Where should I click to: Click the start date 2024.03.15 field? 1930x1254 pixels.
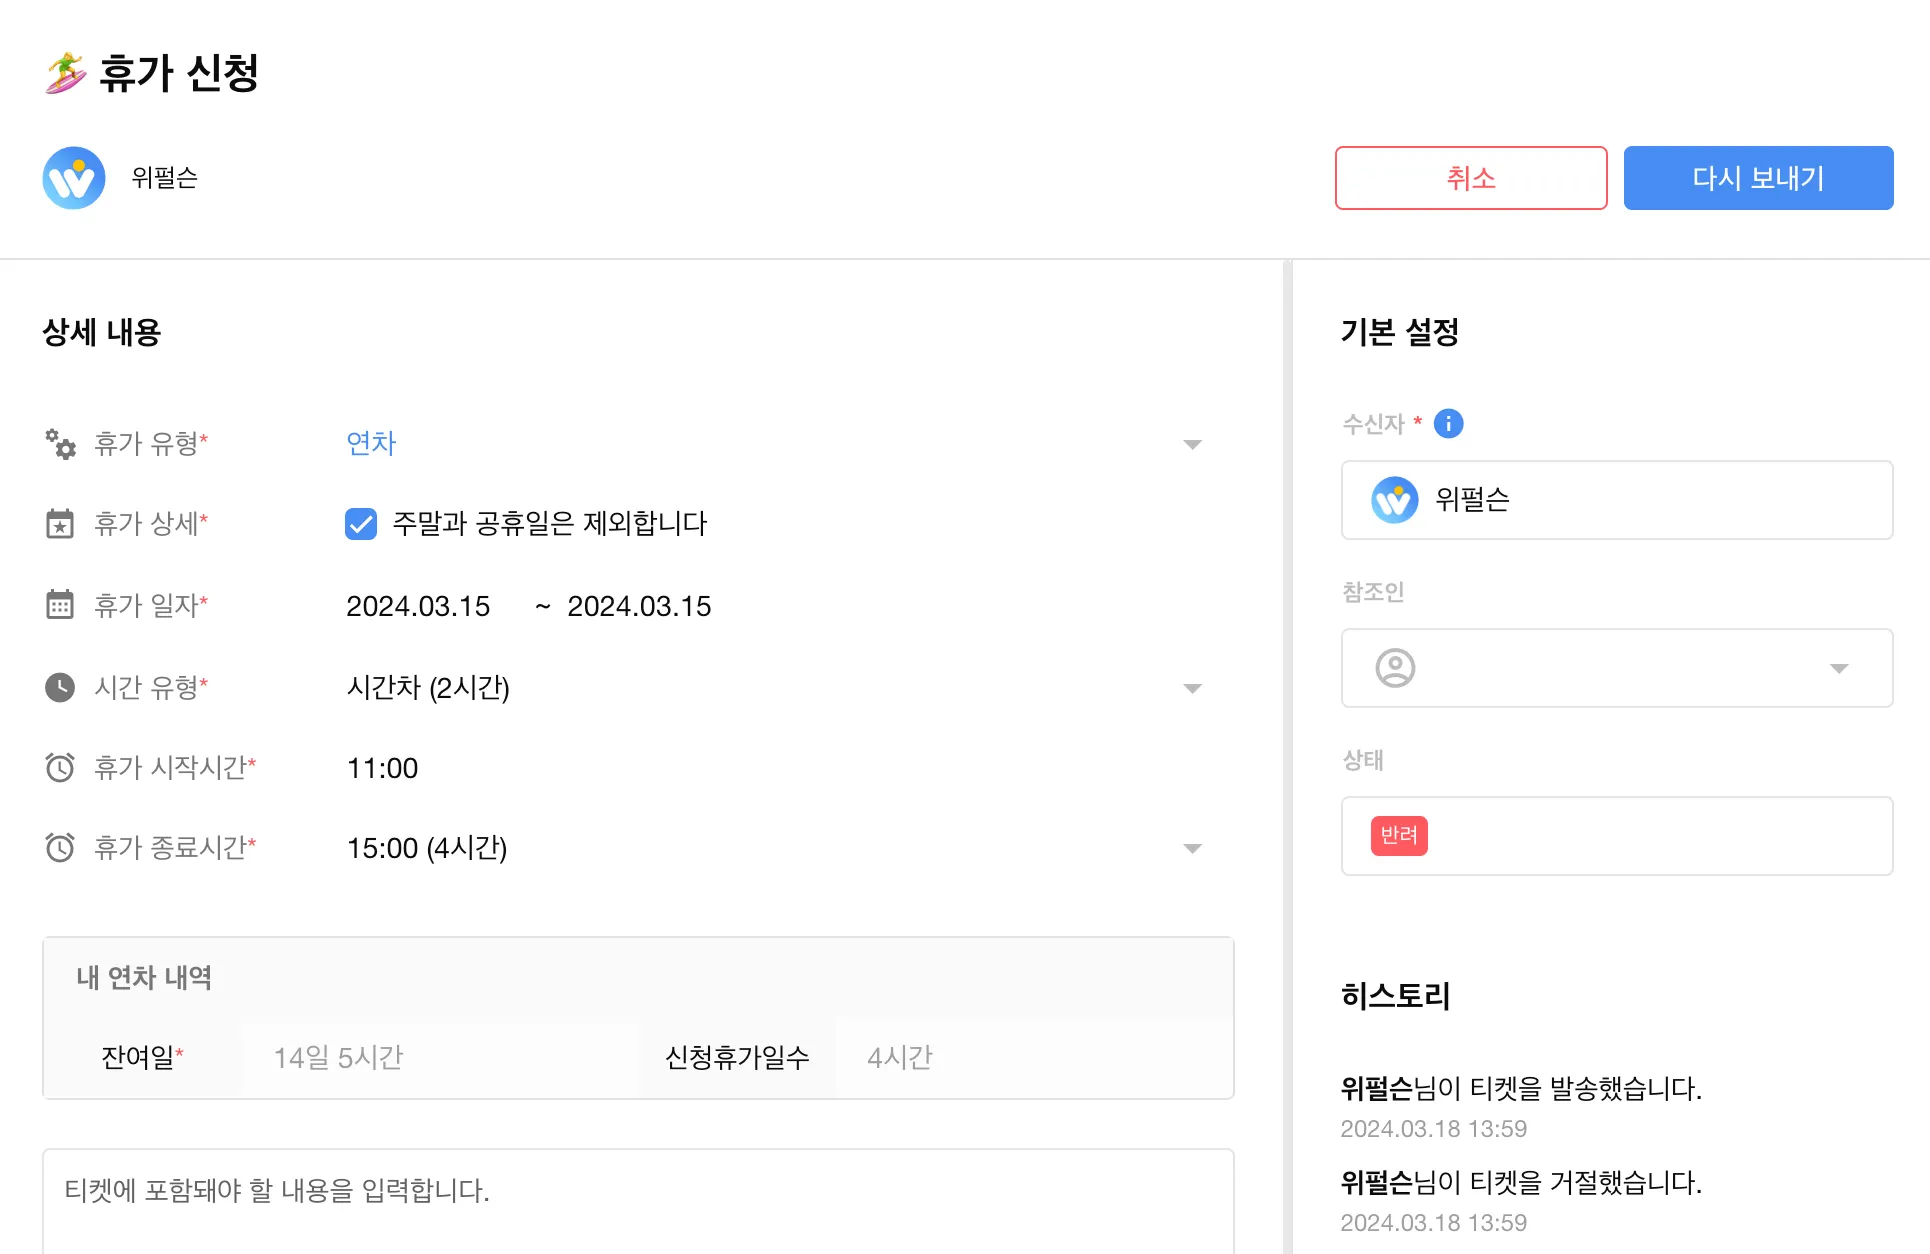pyautogui.click(x=418, y=606)
